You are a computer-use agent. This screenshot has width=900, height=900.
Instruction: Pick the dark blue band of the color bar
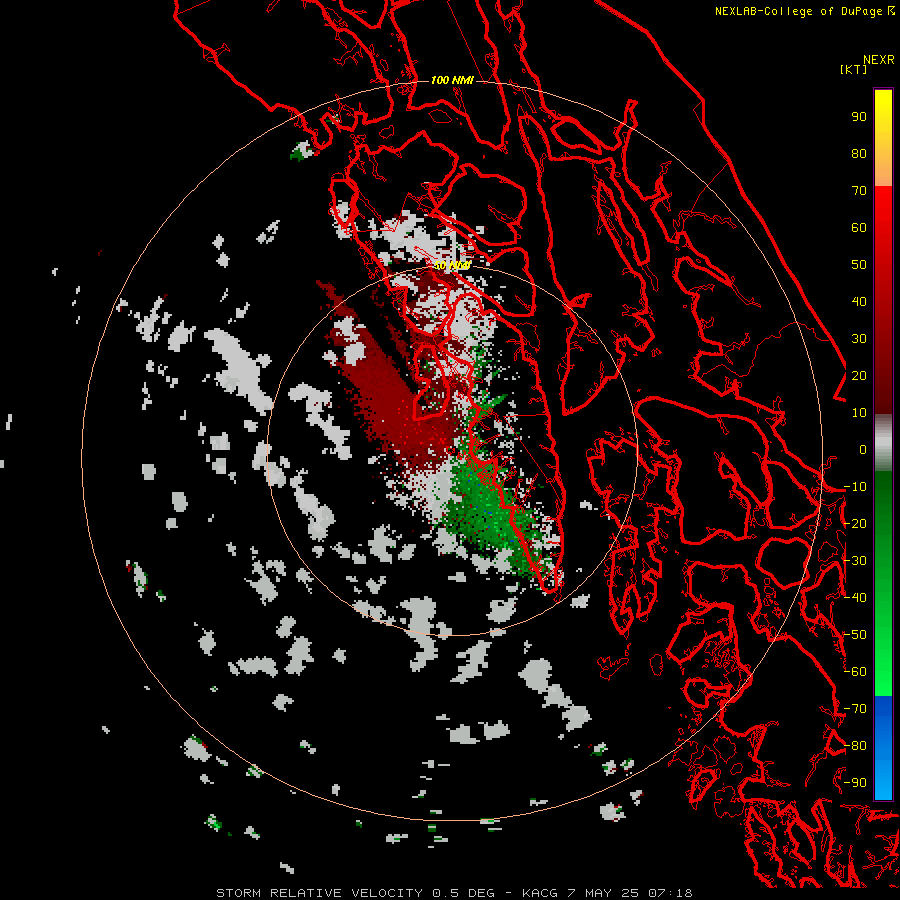[883, 712]
